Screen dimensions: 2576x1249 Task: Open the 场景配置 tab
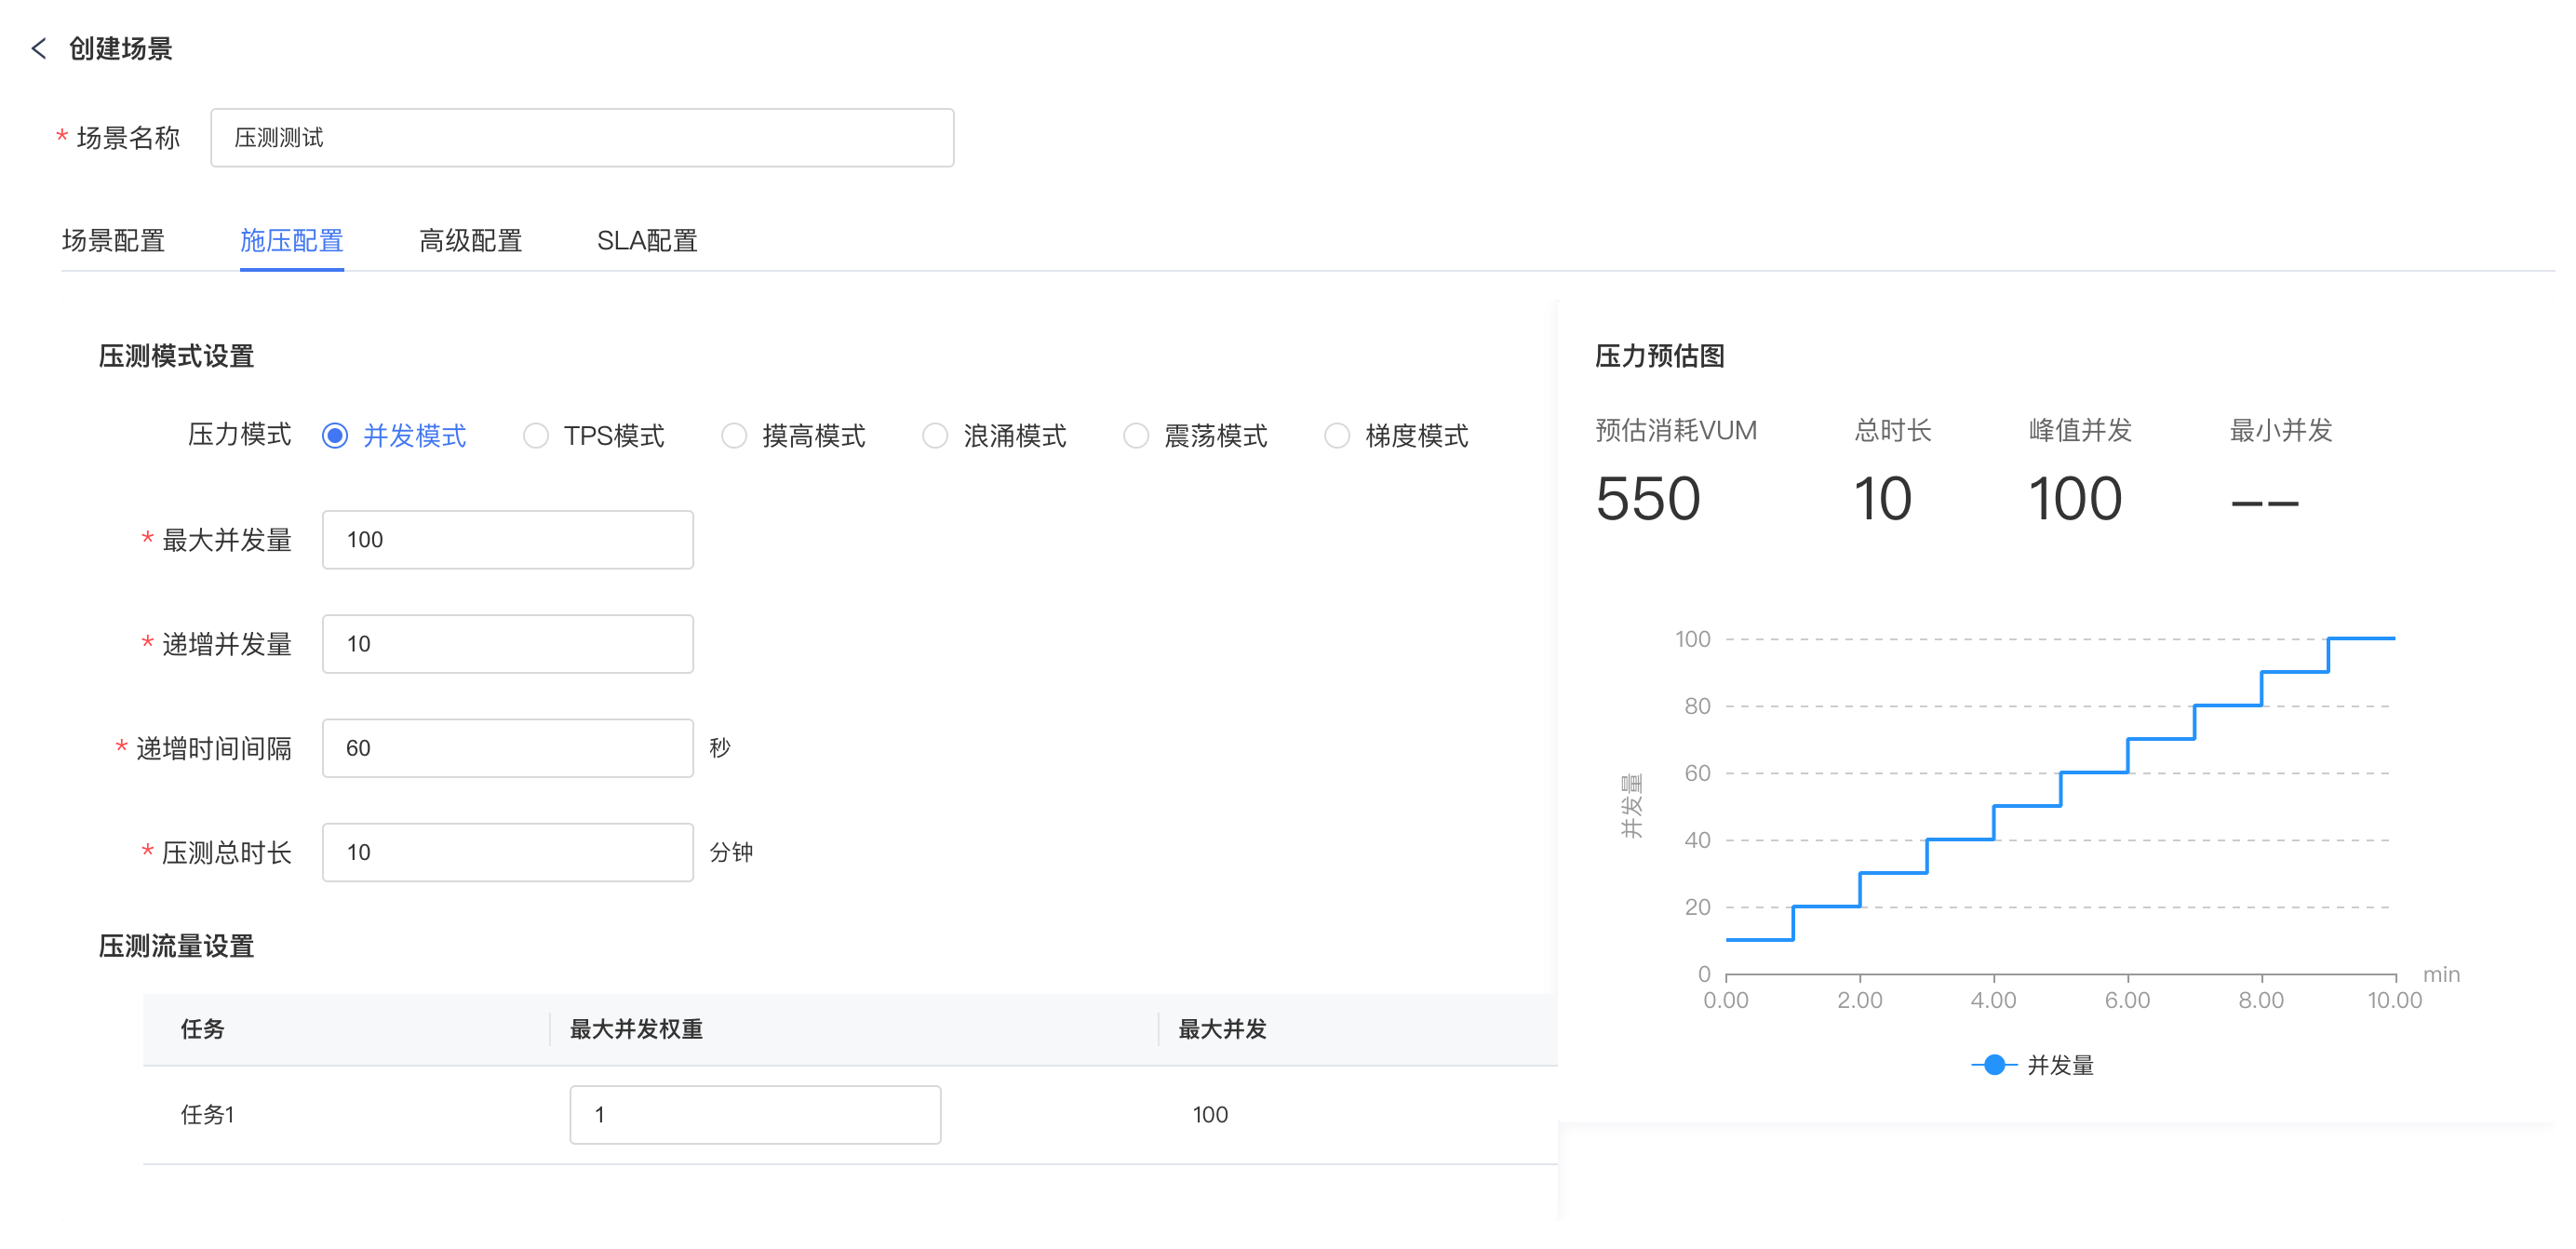113,241
